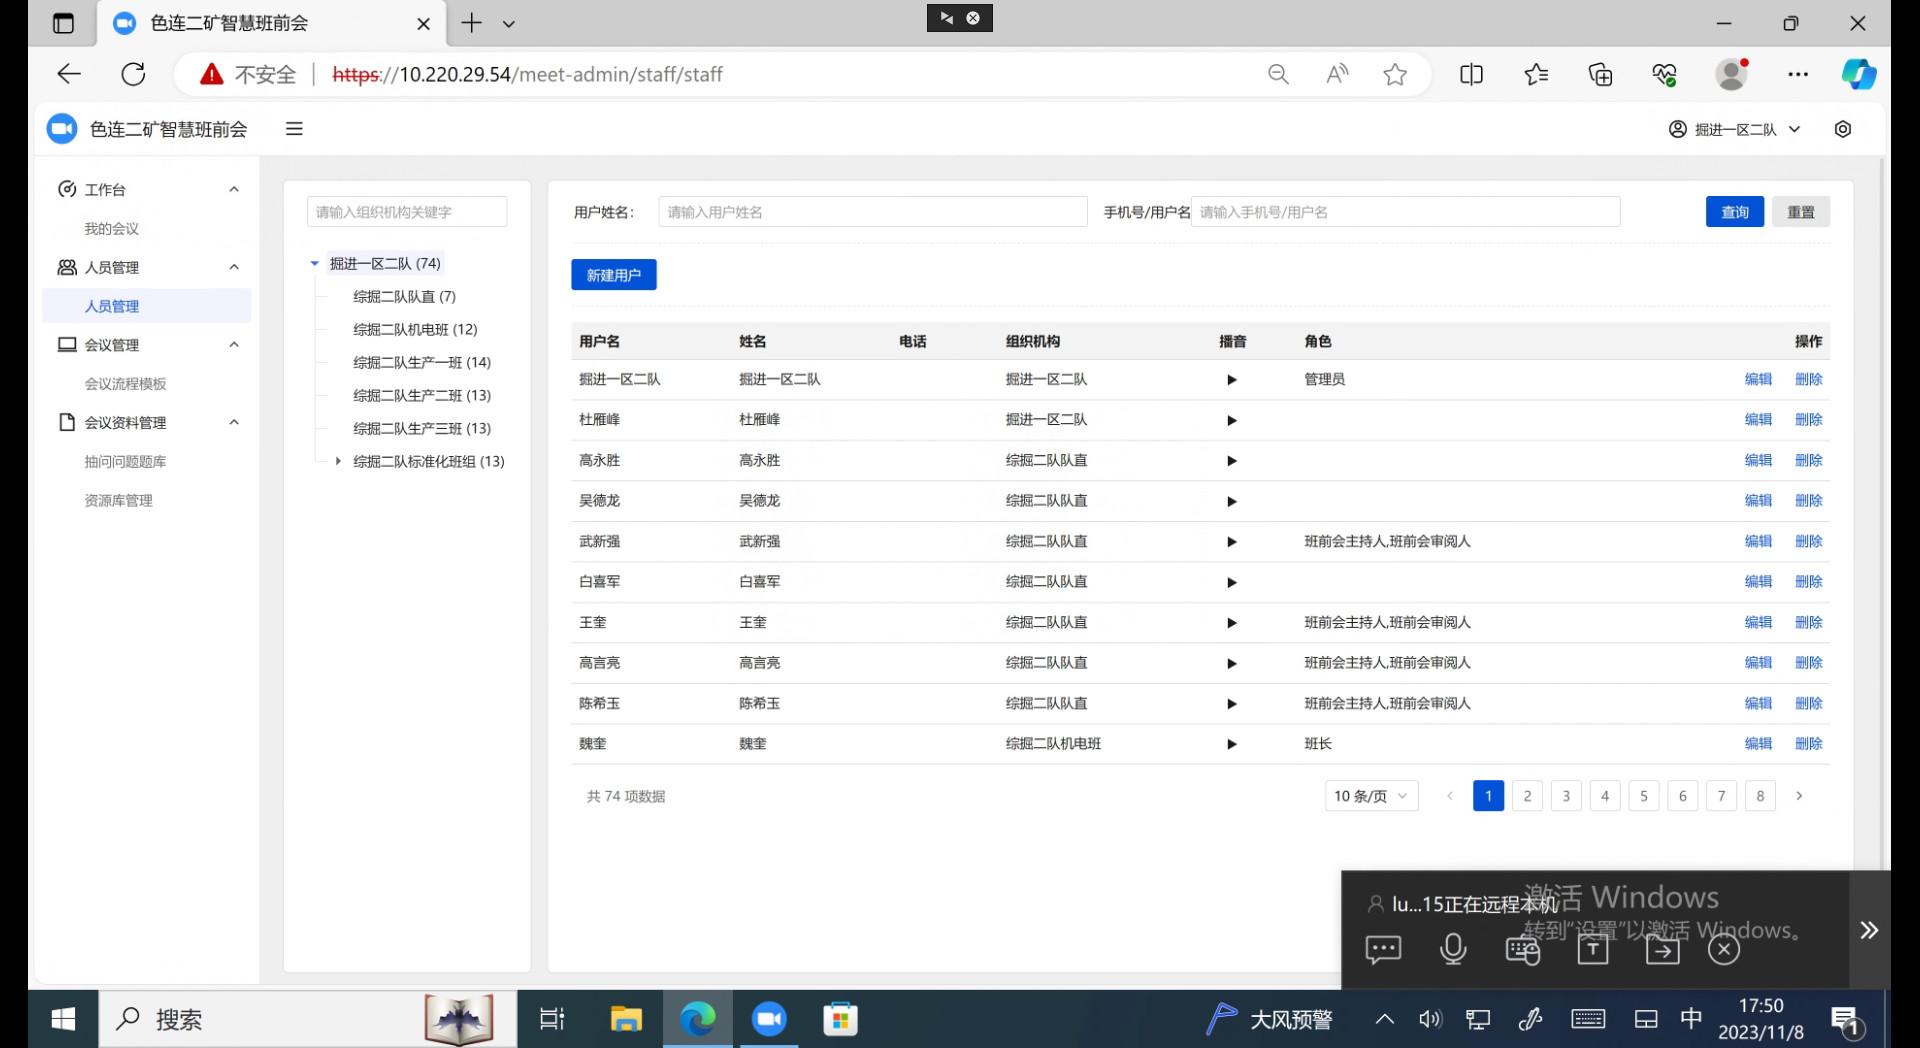Screen dimensions: 1920x1048
Task: Open Microsoft Store from taskbar
Action: pyautogui.click(x=840, y=1019)
